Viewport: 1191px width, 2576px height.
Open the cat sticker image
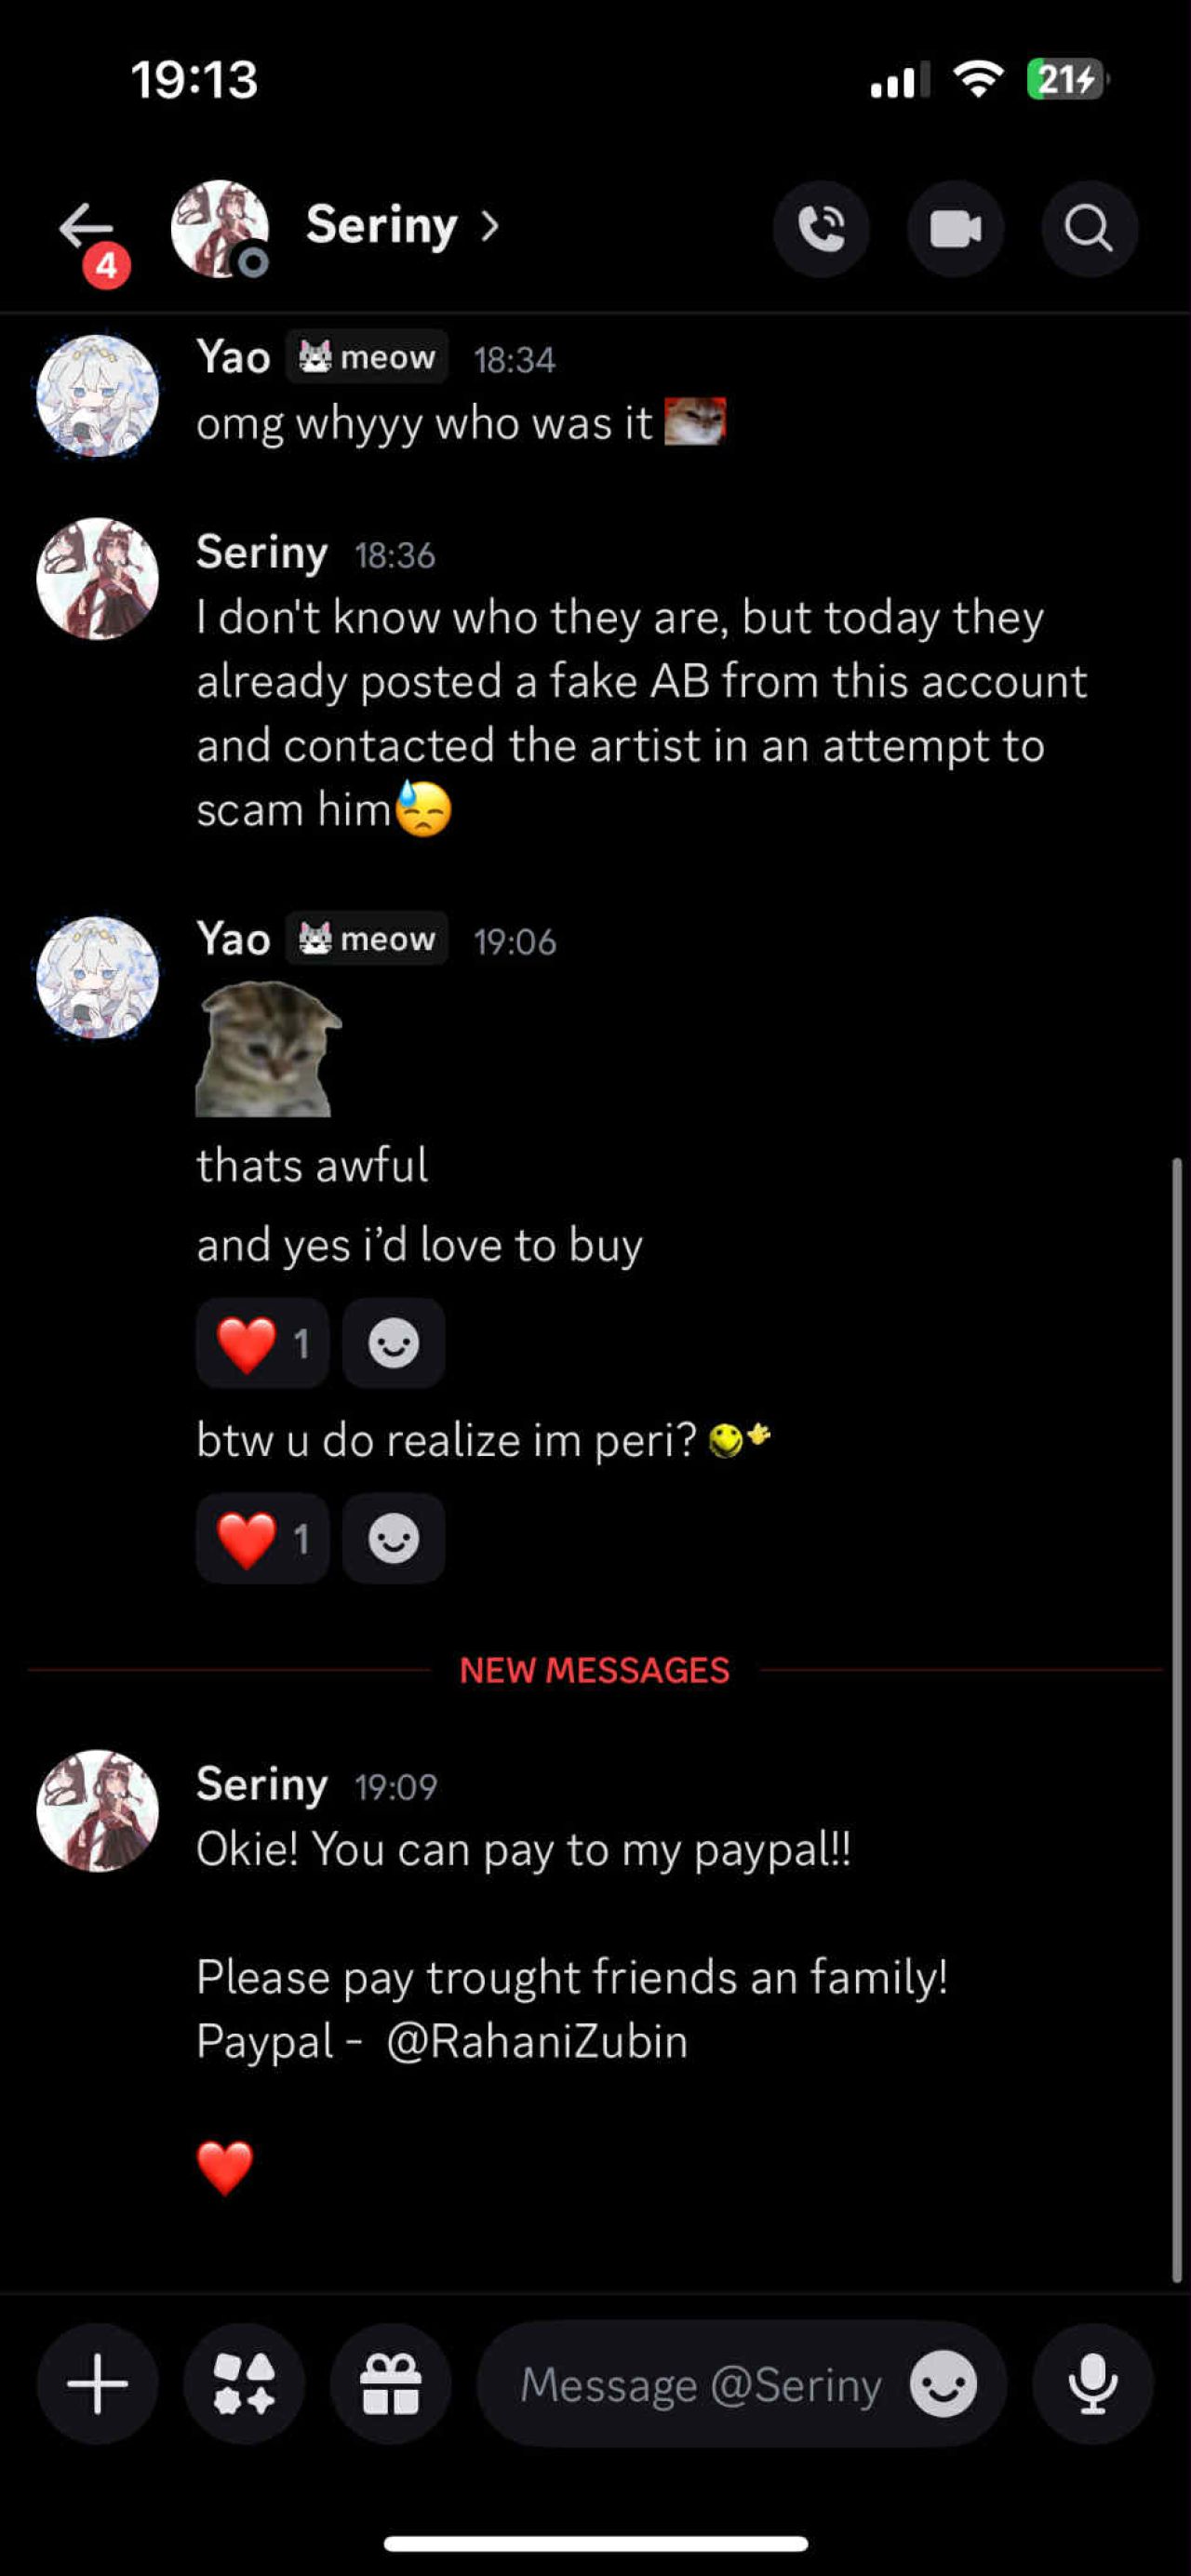(x=266, y=1049)
